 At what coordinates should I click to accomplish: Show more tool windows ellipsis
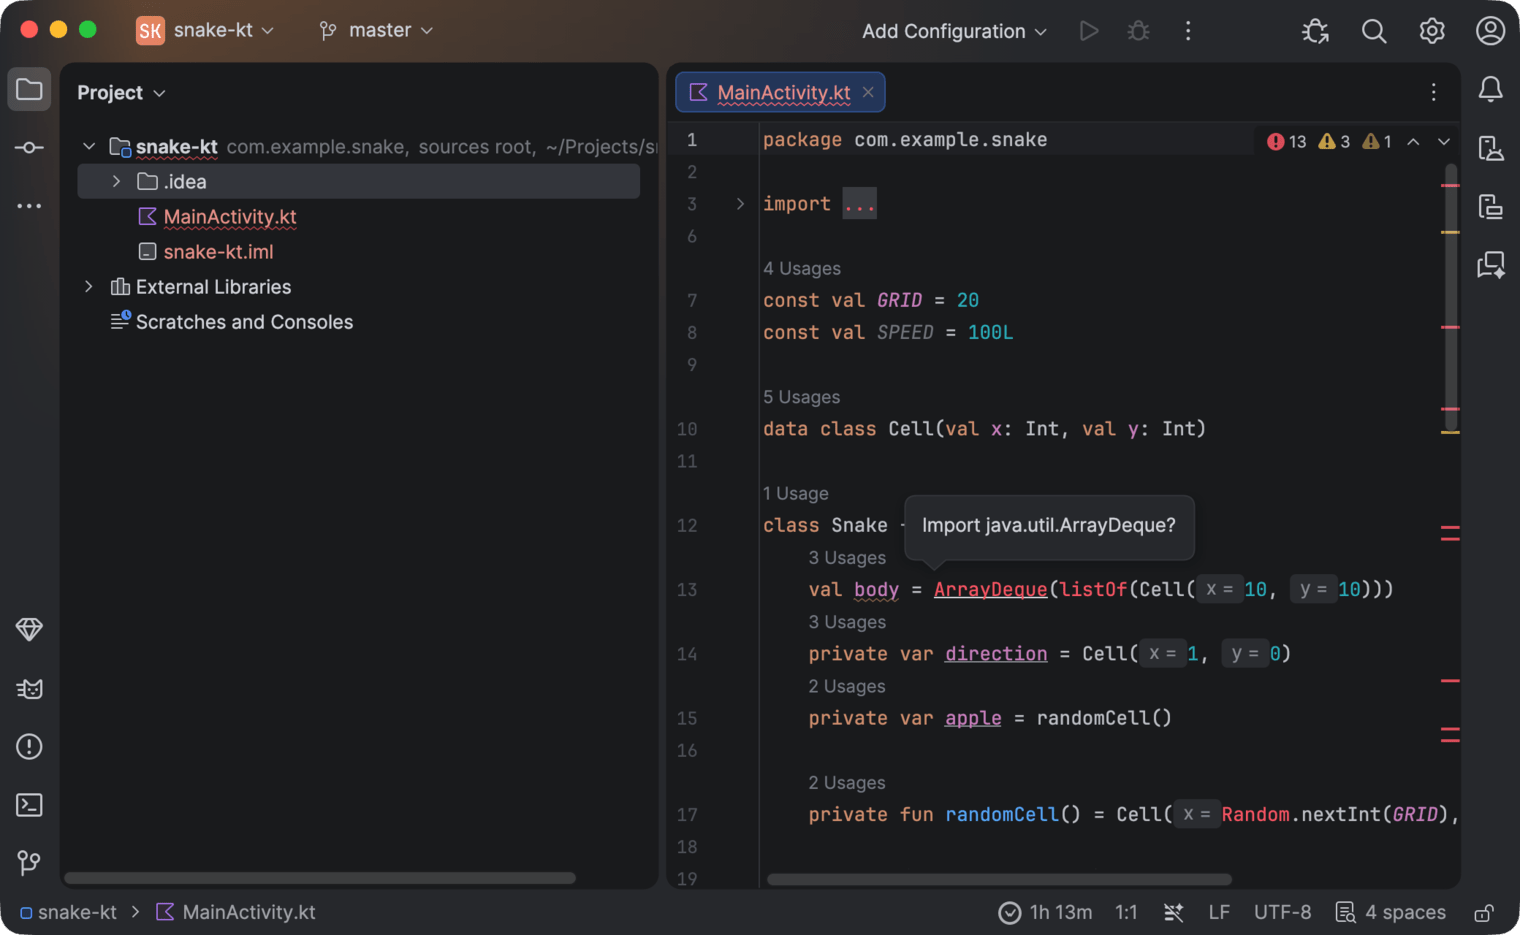click(x=29, y=206)
